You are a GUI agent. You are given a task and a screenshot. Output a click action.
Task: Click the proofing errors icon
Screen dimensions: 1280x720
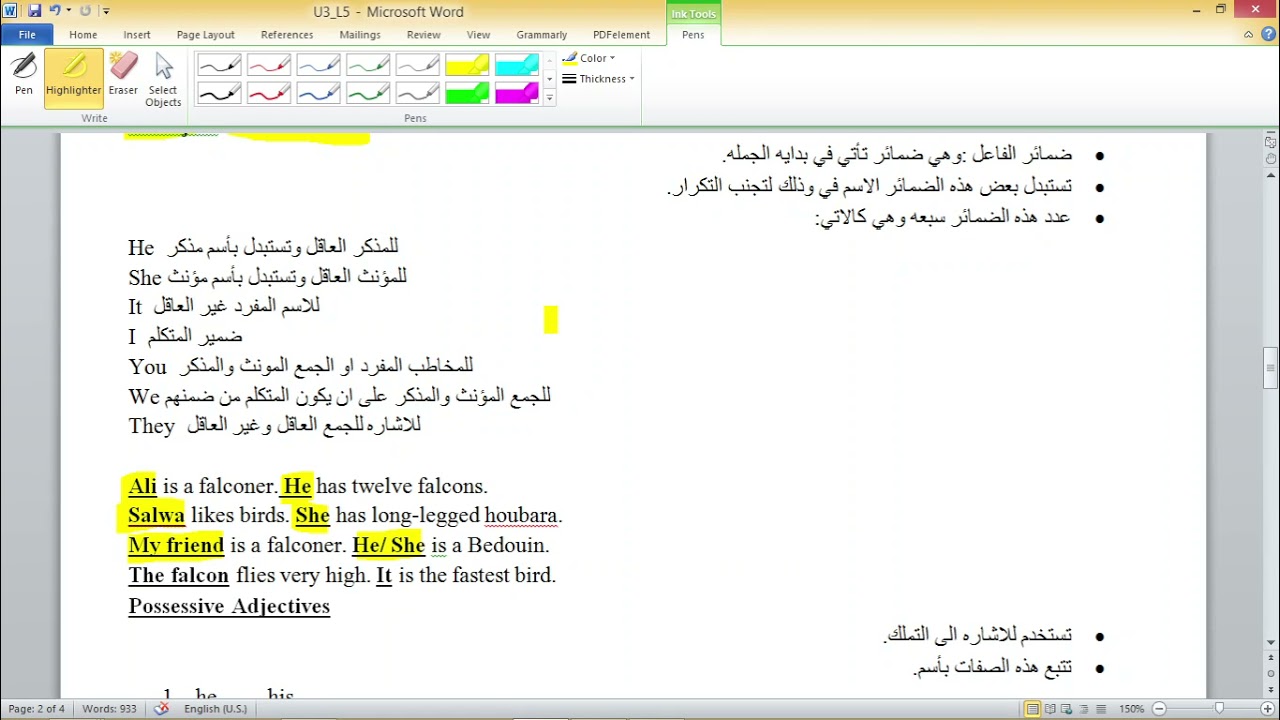point(162,709)
